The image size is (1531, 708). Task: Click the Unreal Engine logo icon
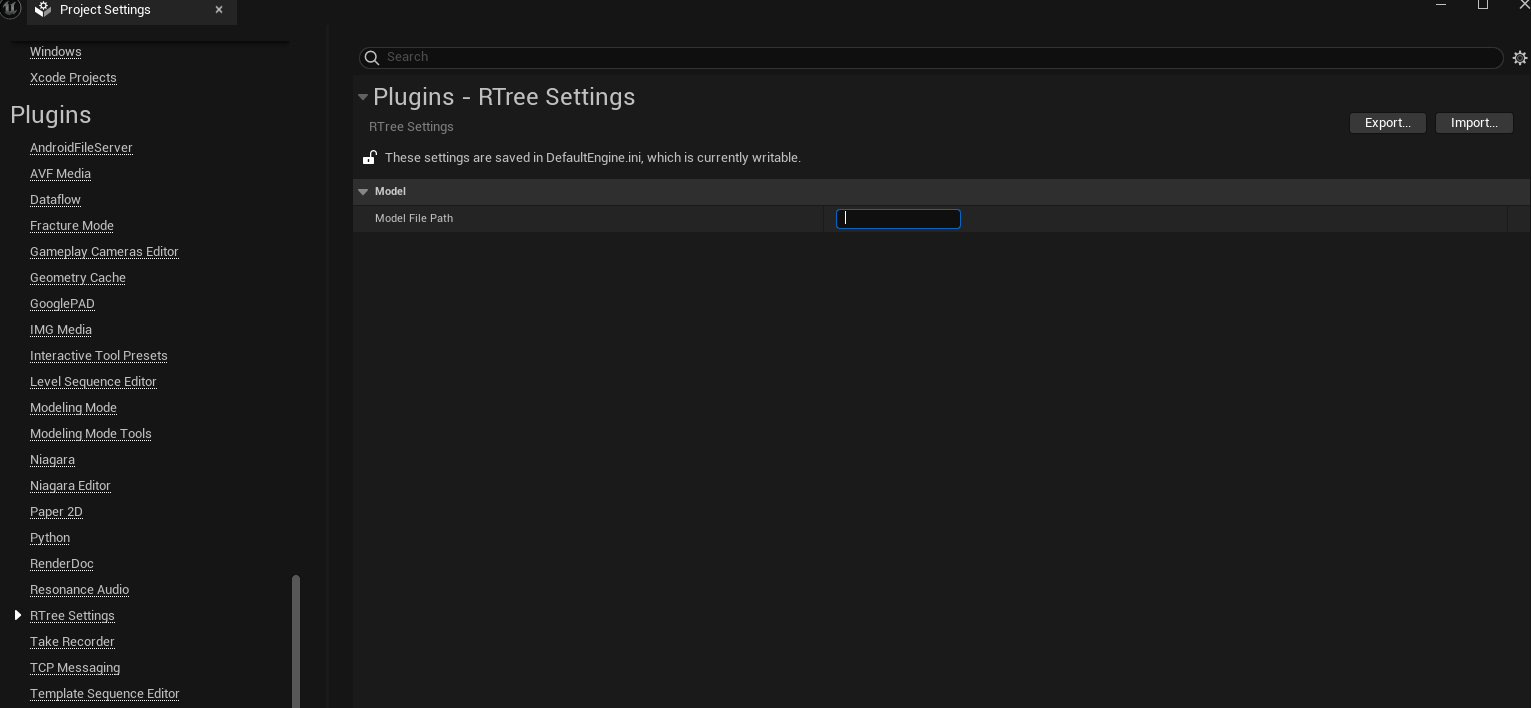pyautogui.click(x=10, y=10)
